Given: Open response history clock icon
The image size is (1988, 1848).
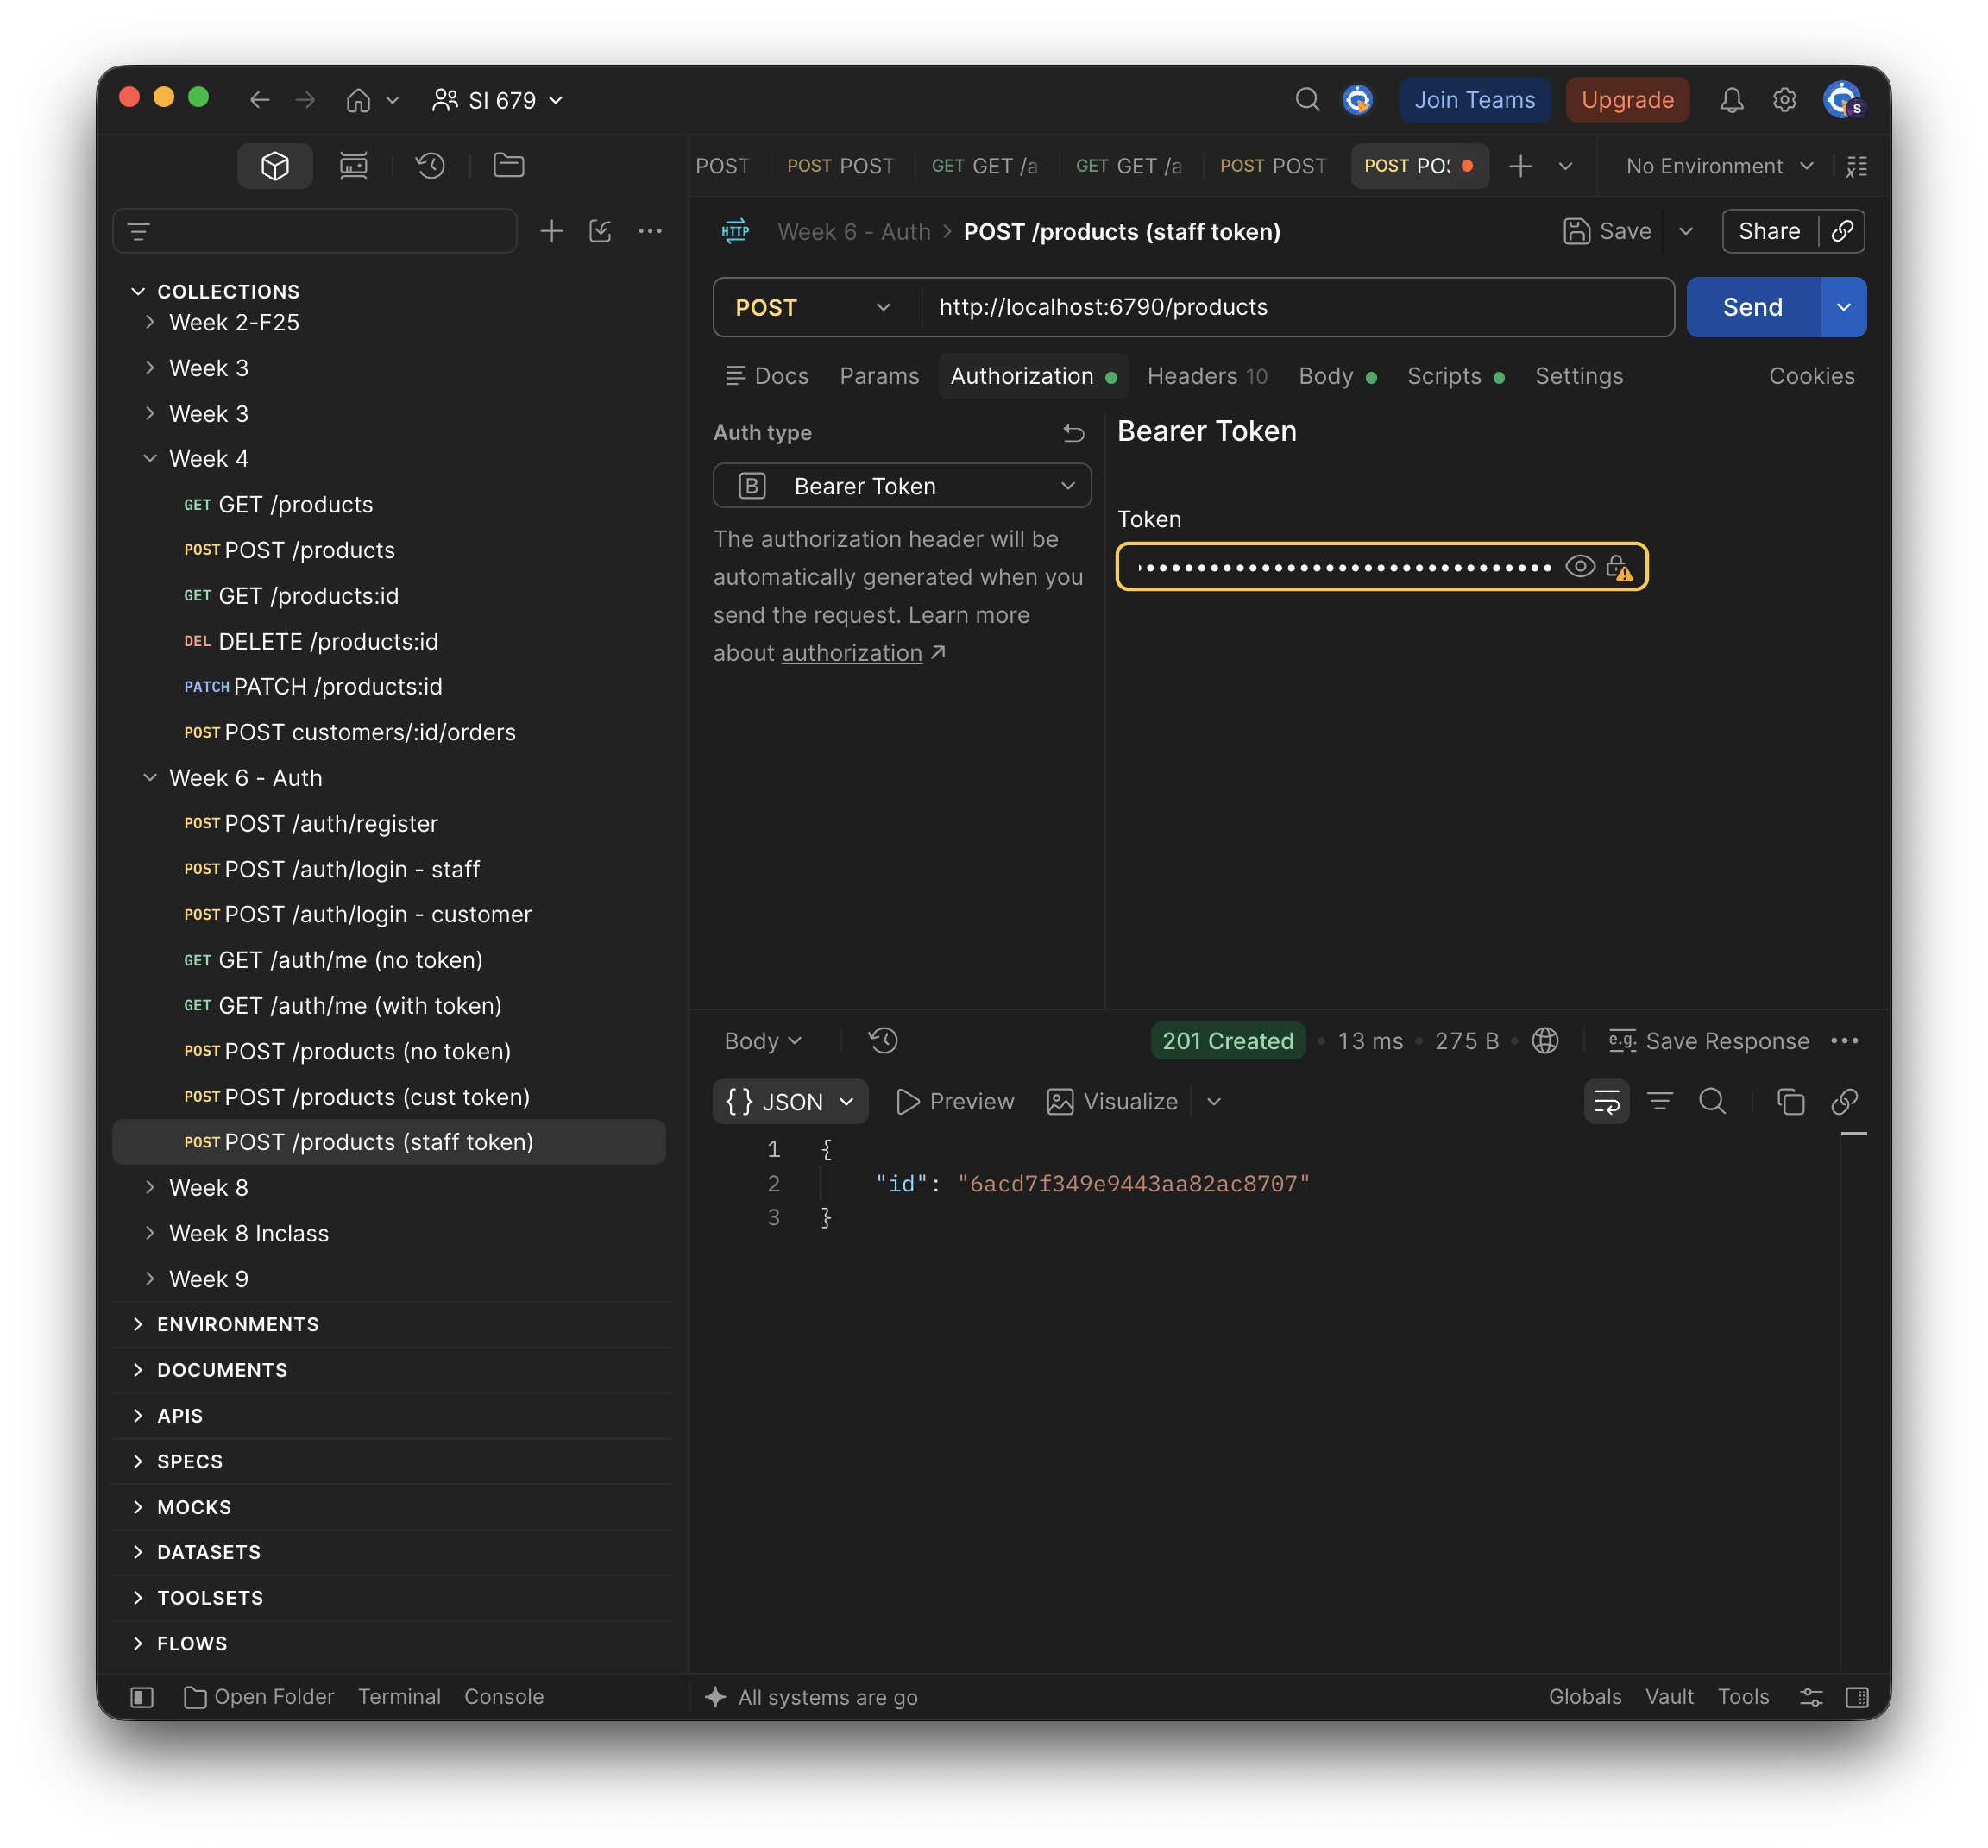Looking at the screenshot, I should coord(884,1041).
